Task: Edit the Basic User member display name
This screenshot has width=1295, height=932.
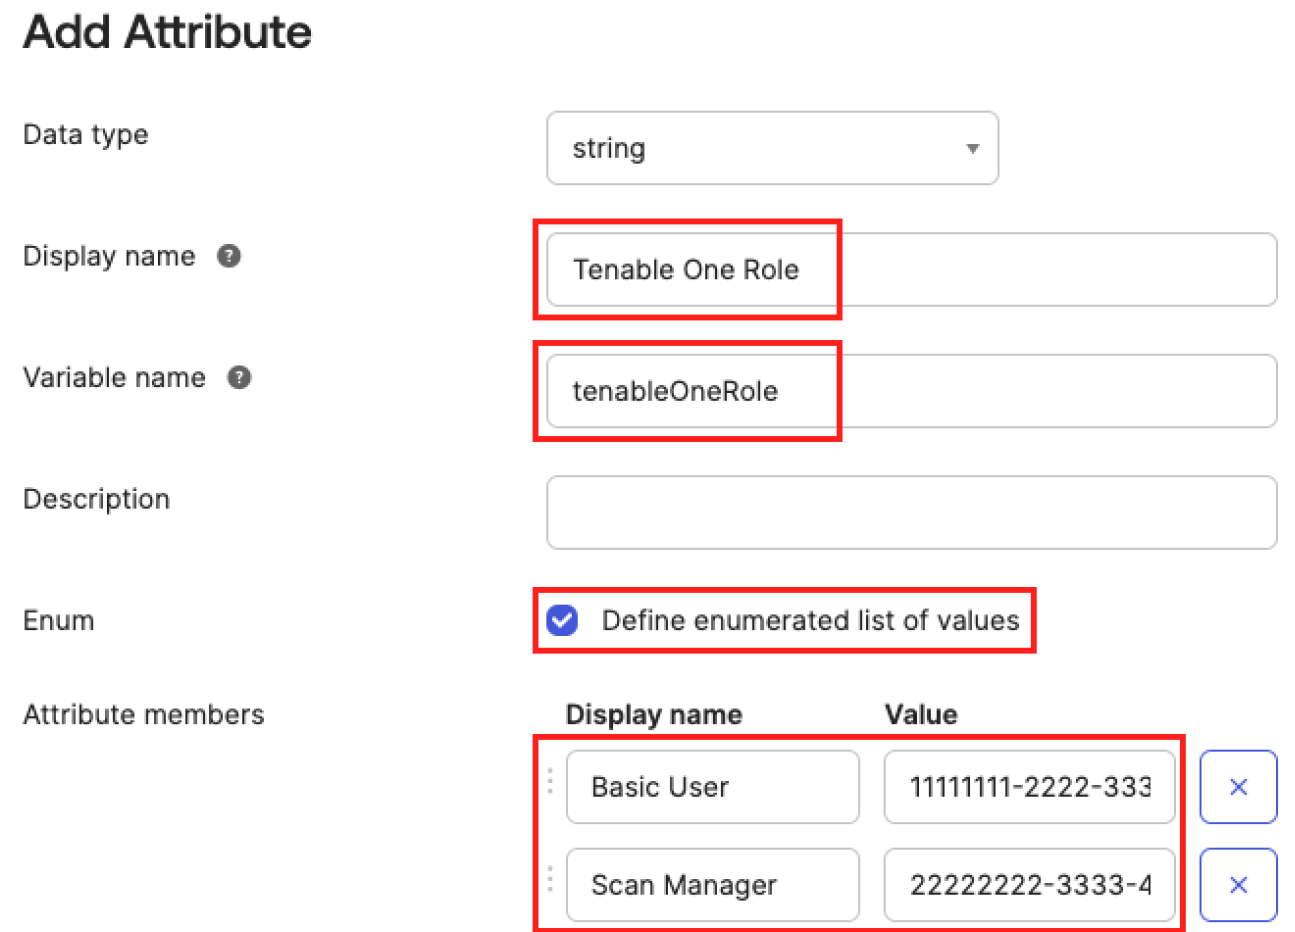Action: coord(712,787)
